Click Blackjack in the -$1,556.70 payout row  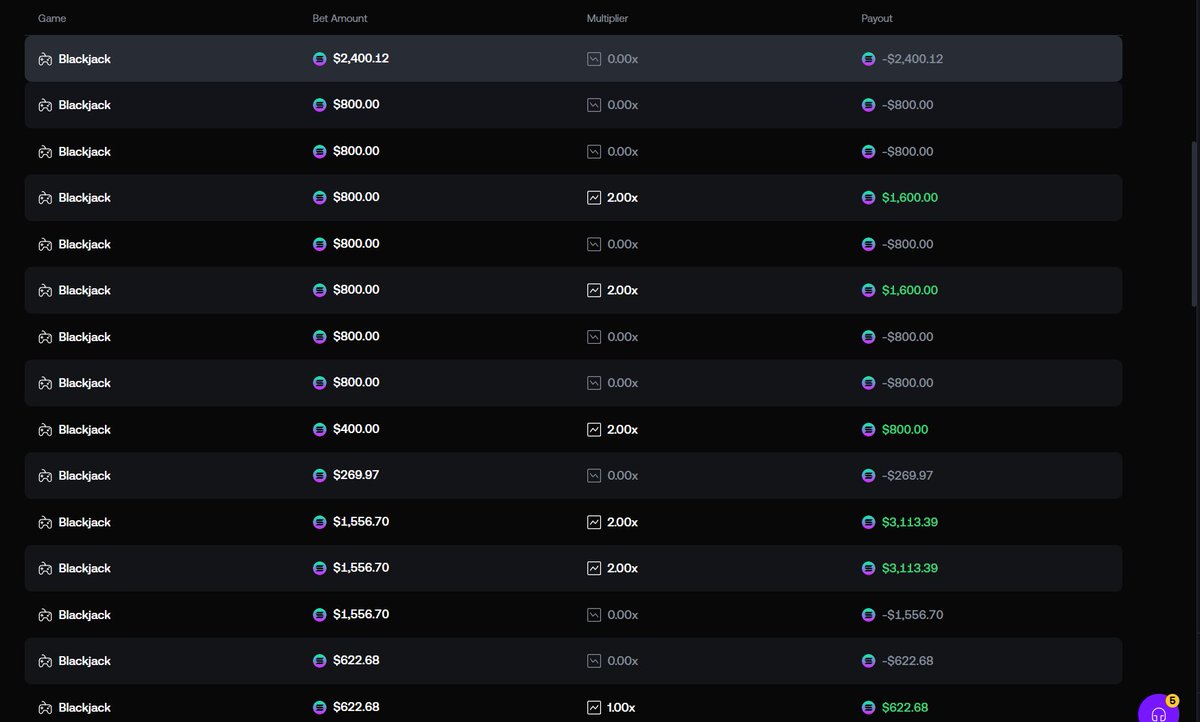tap(85, 615)
